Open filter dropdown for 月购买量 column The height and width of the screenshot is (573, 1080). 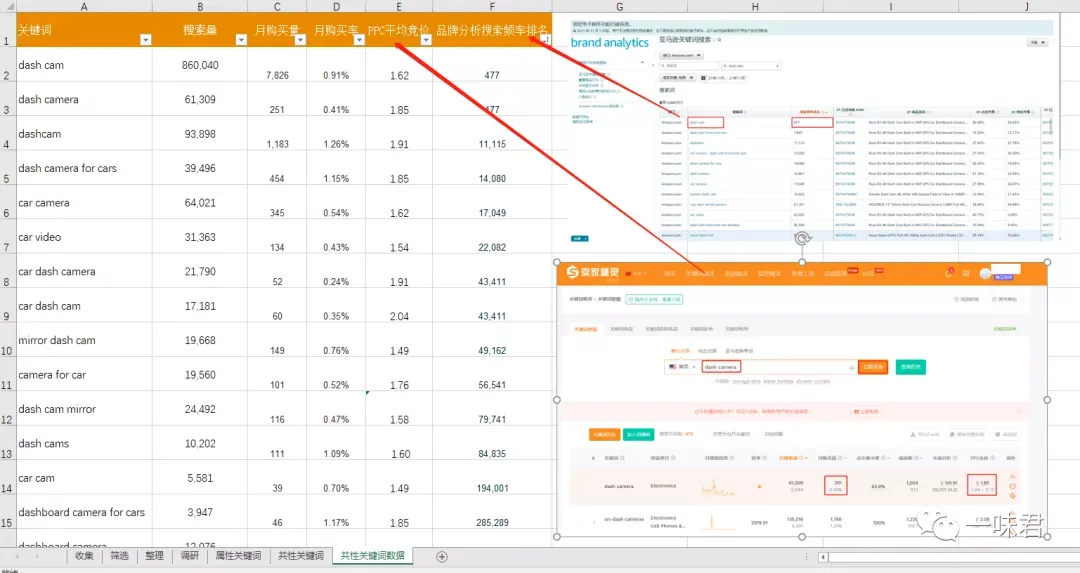click(300, 40)
